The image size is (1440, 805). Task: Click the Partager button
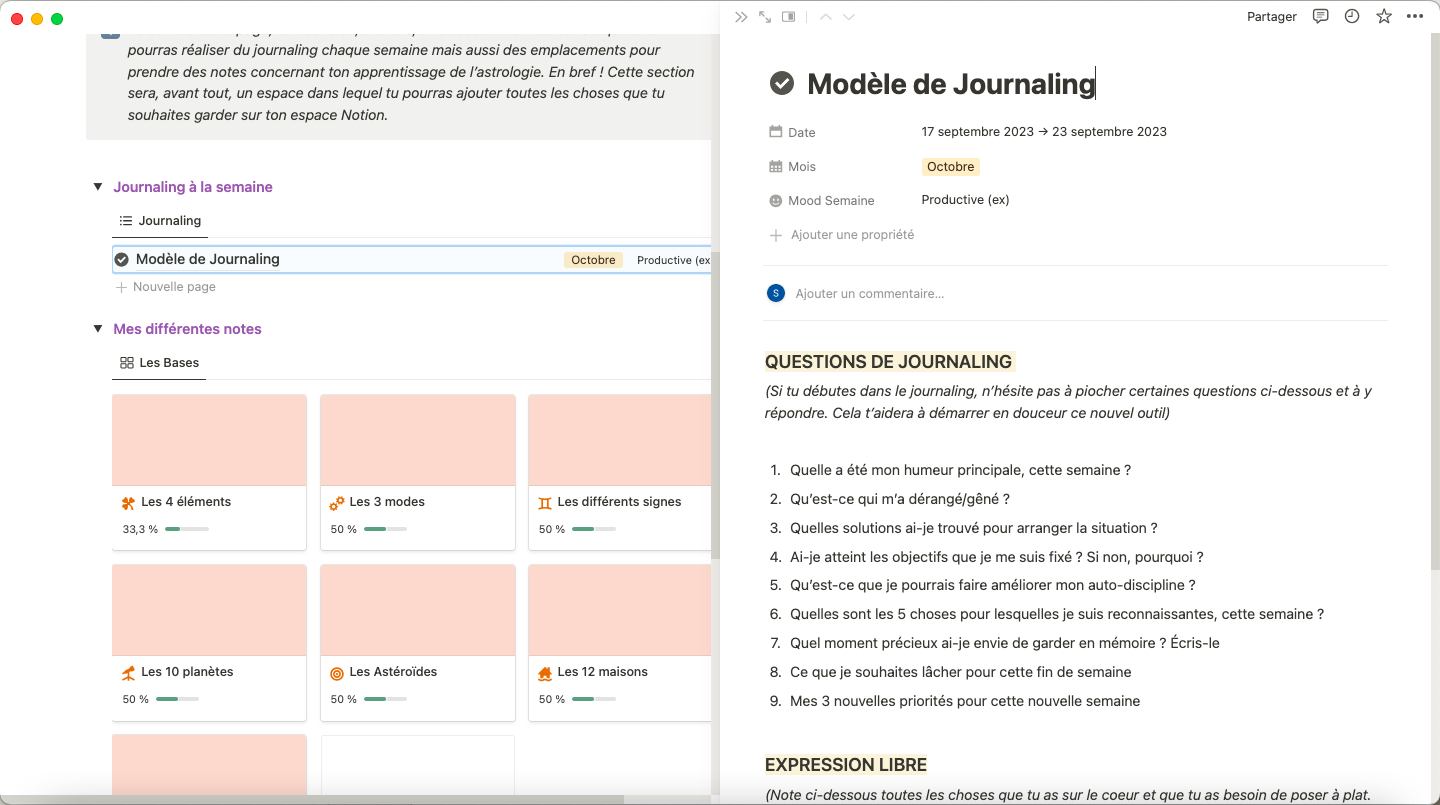(x=1271, y=17)
